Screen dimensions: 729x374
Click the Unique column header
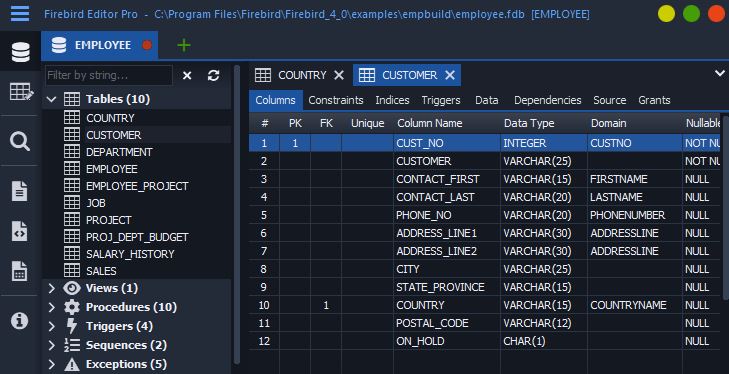click(367, 123)
